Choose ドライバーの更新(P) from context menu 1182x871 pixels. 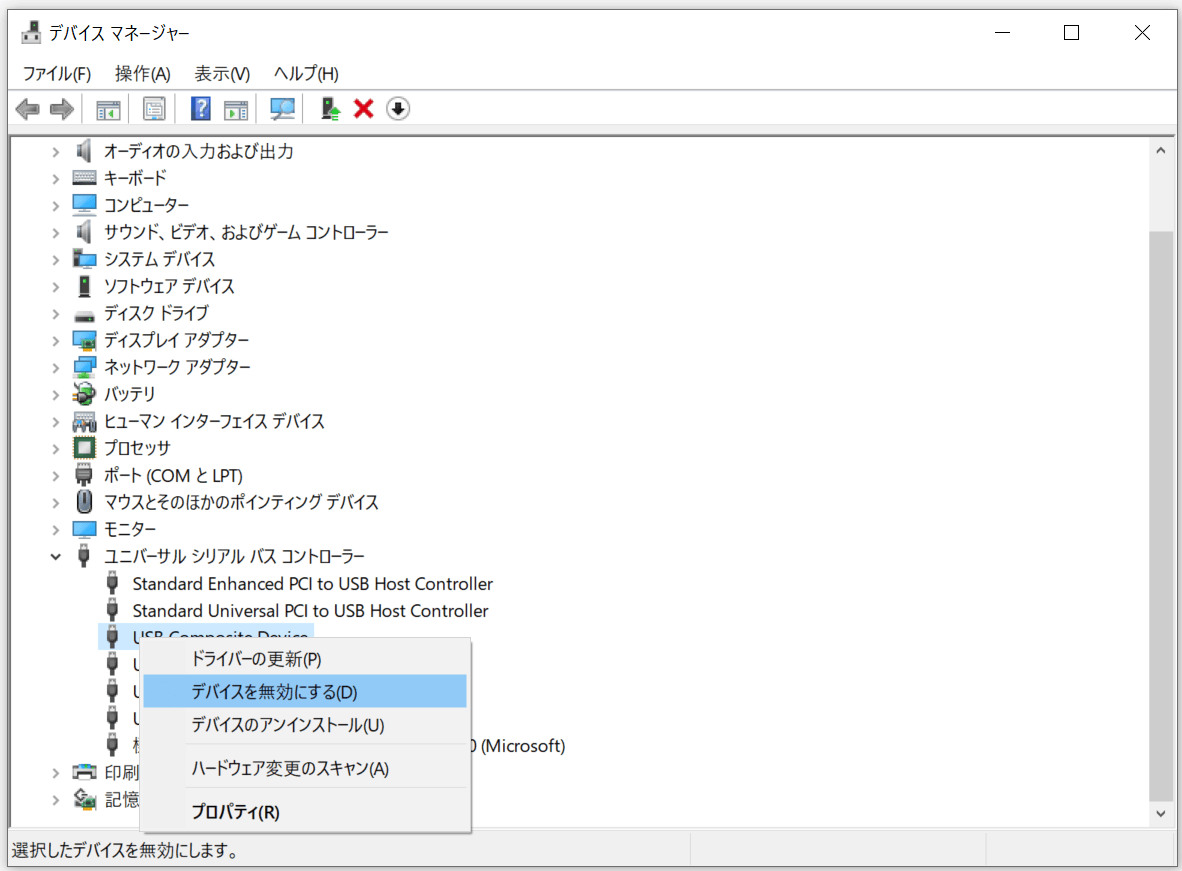click(305, 658)
